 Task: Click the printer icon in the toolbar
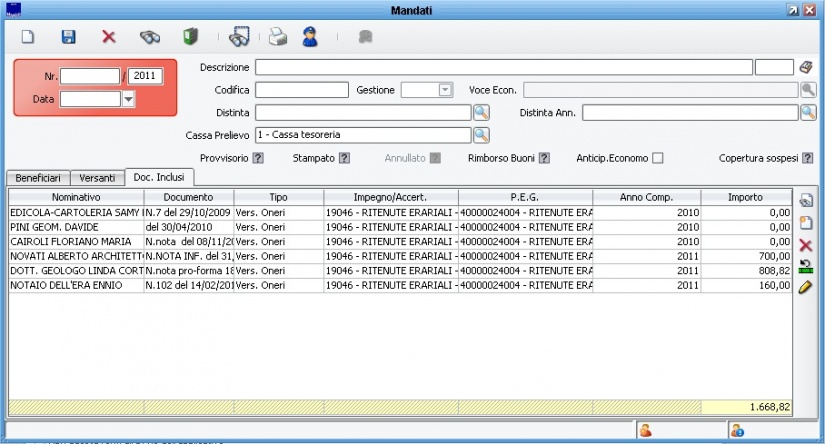tap(277, 38)
